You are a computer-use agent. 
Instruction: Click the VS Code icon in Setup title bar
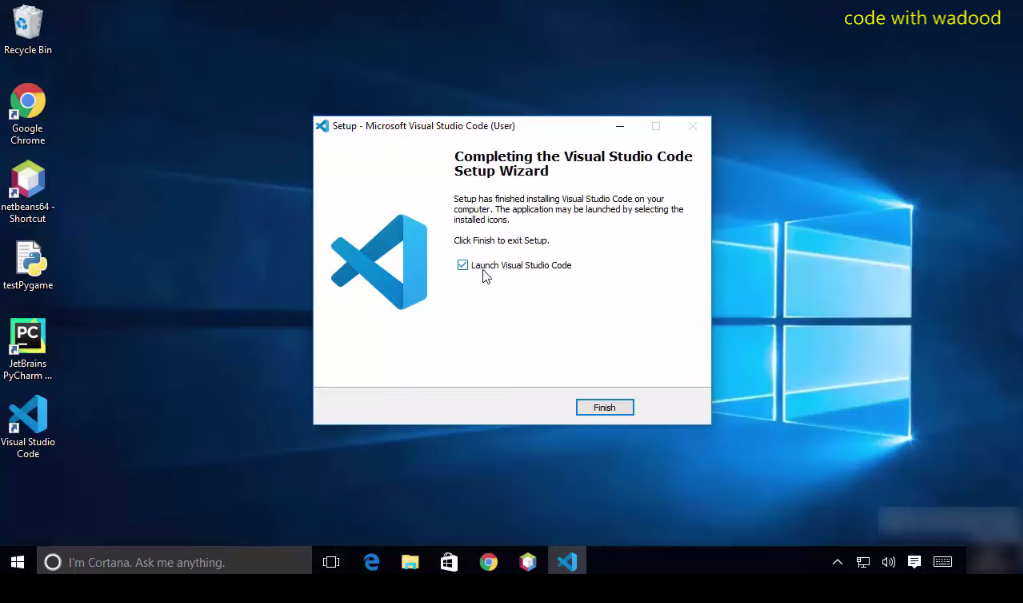[x=322, y=126]
